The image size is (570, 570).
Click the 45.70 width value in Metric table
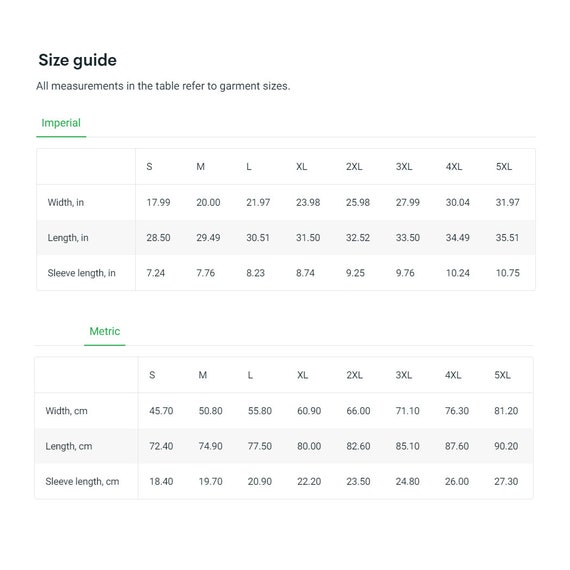point(161,411)
